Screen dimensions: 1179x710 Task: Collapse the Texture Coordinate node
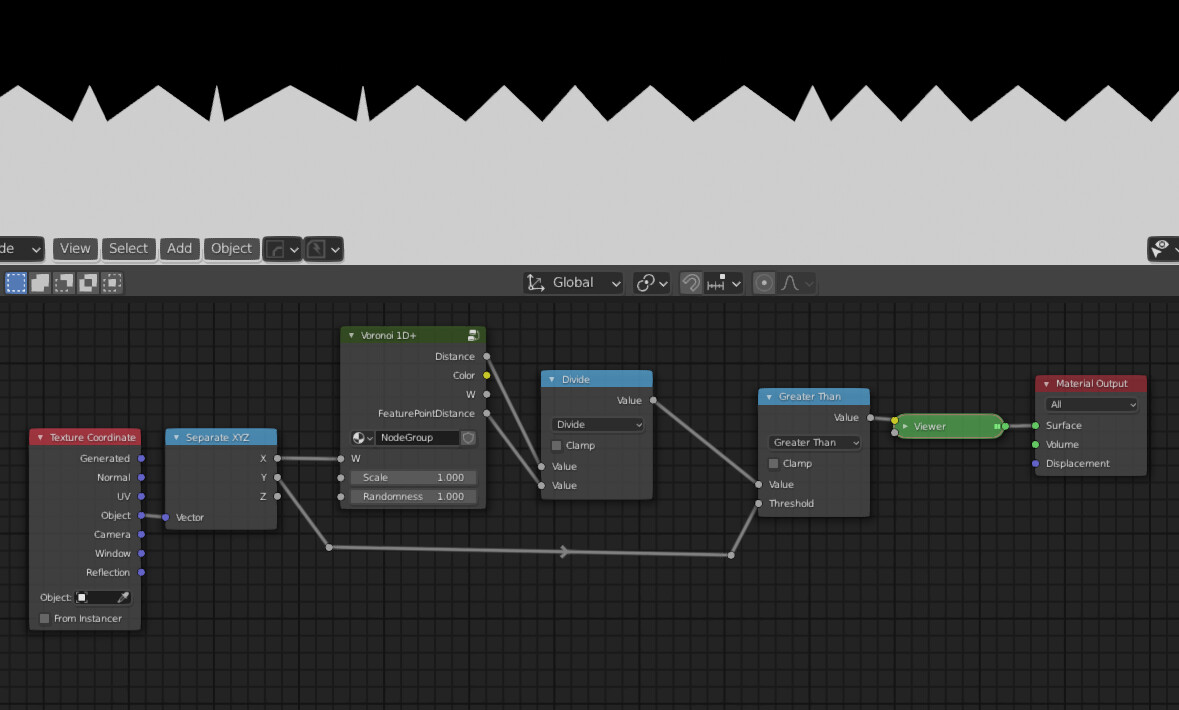(41, 437)
